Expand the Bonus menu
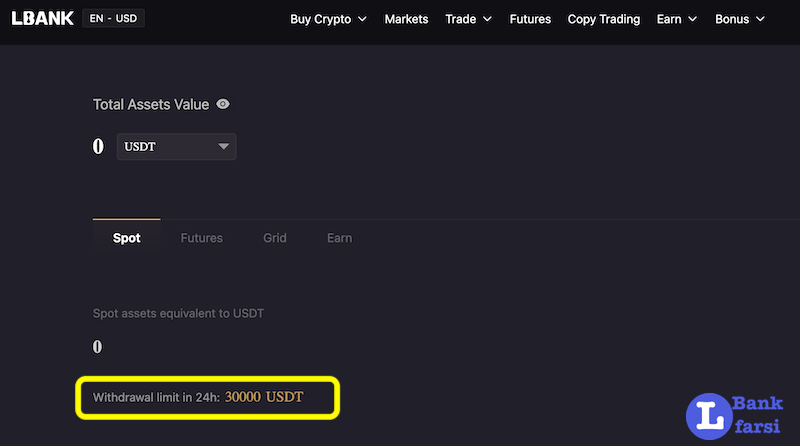Image resolution: width=800 pixels, height=446 pixels. [x=739, y=19]
